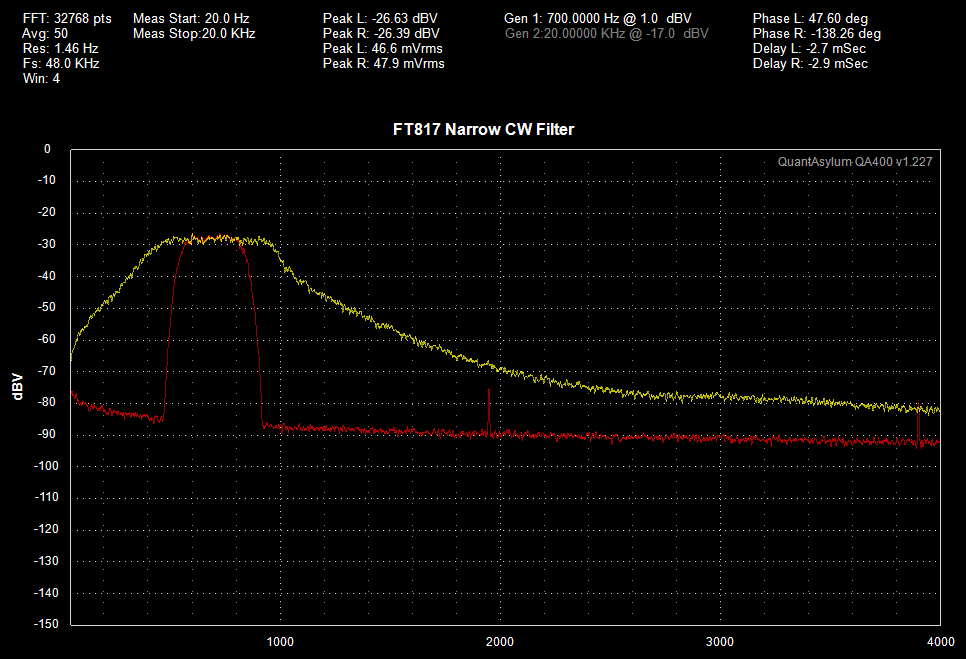Click the '-90' dBV axis label
The image size is (966, 659).
click(x=46, y=434)
